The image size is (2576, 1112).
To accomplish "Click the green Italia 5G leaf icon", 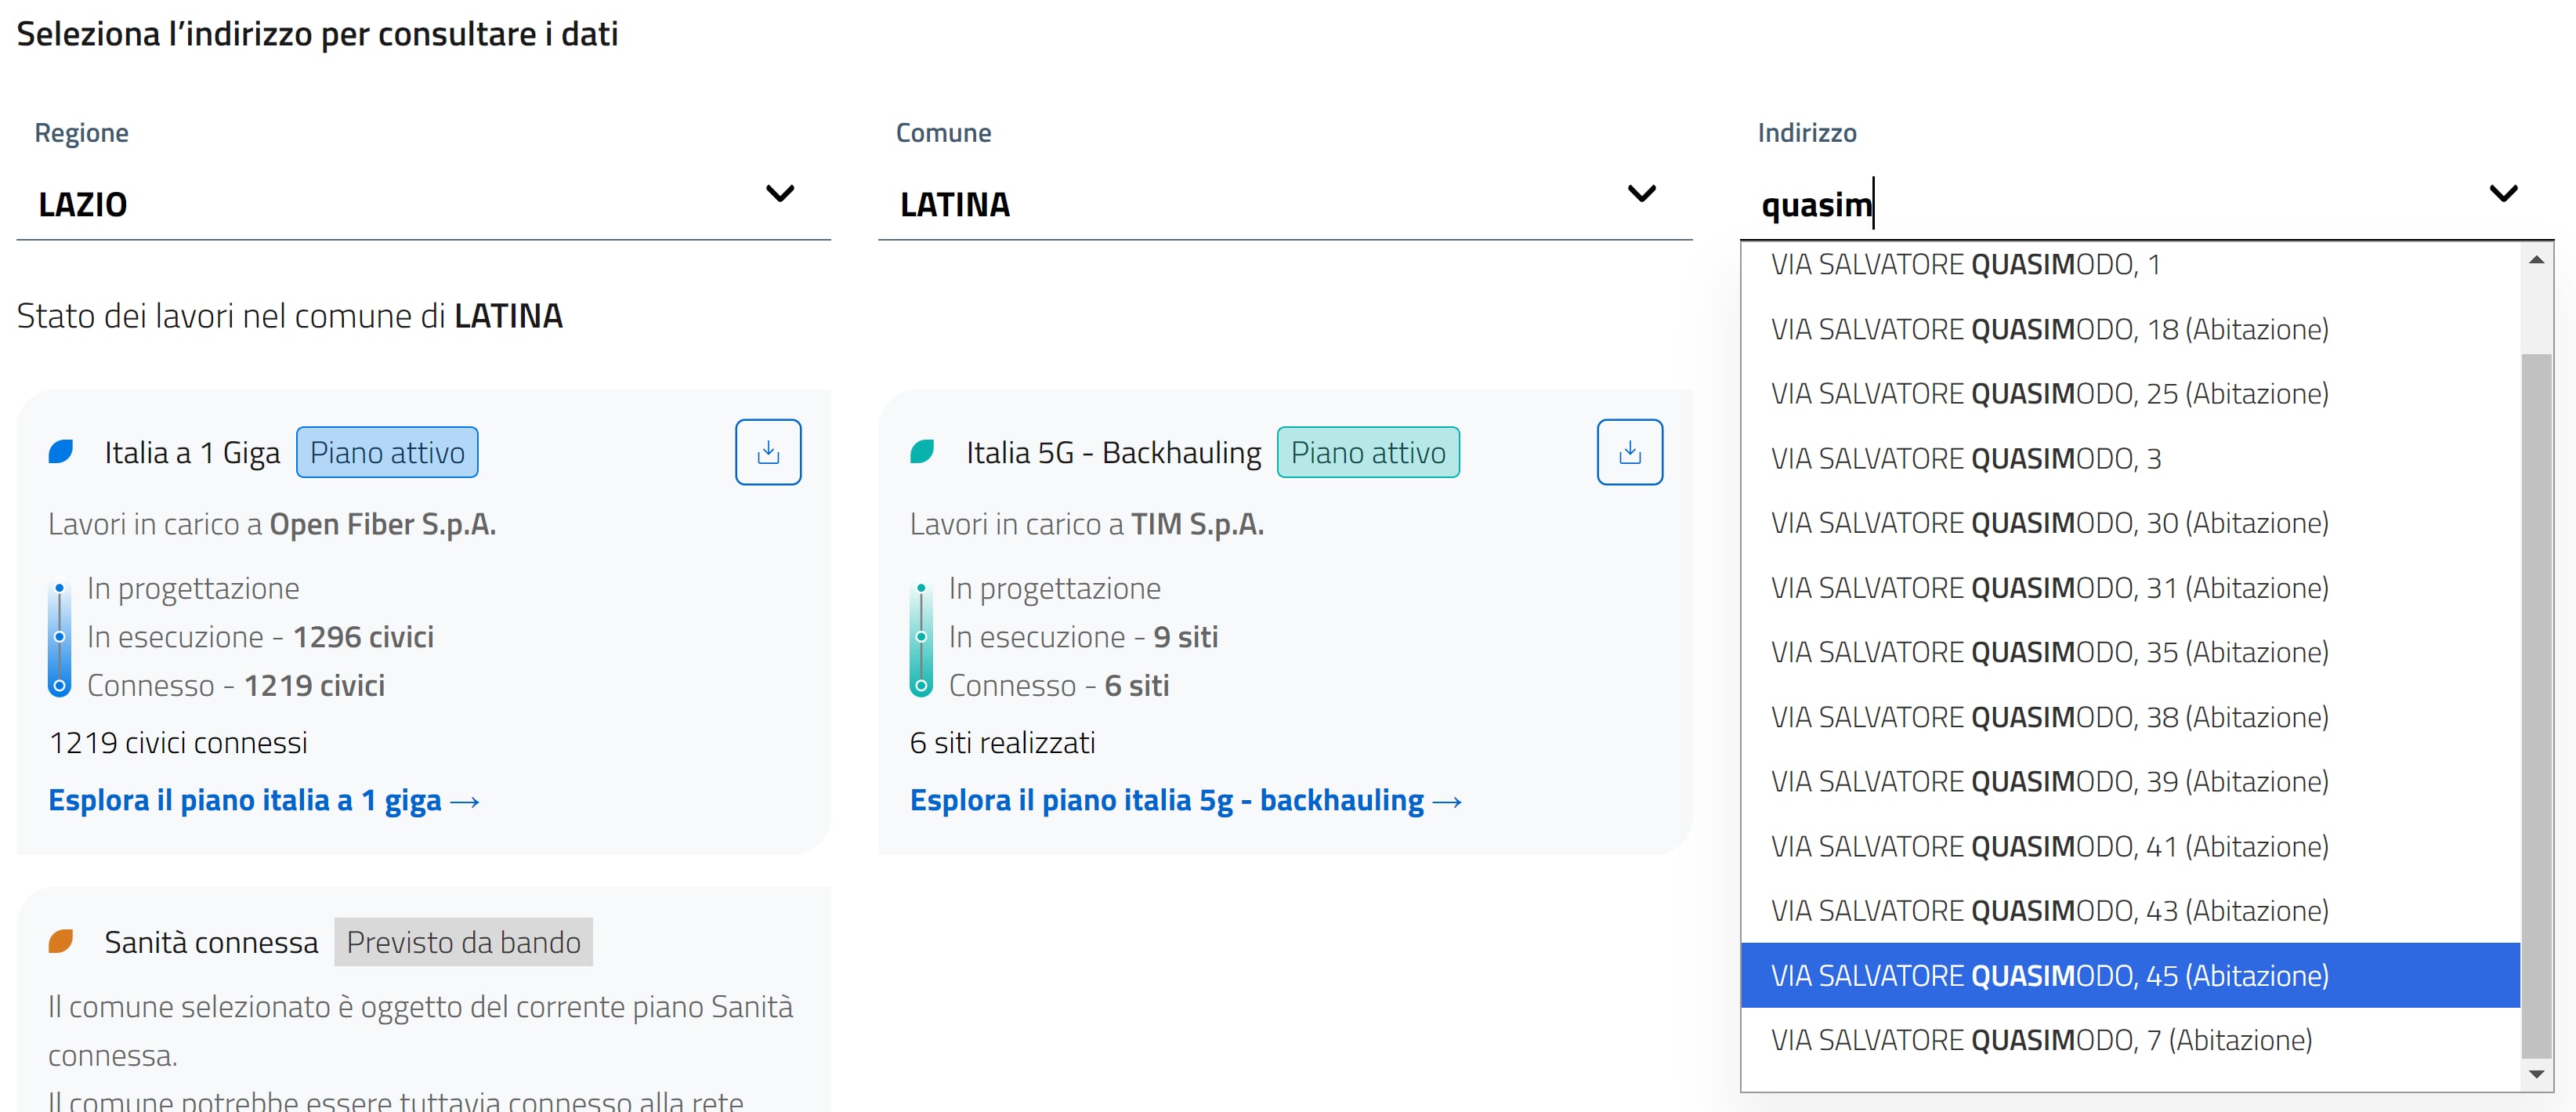I will pos(922,452).
